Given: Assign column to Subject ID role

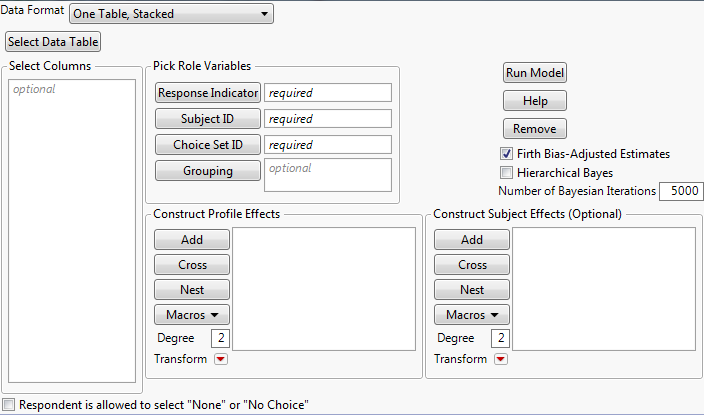Looking at the screenshot, I should click(207, 119).
